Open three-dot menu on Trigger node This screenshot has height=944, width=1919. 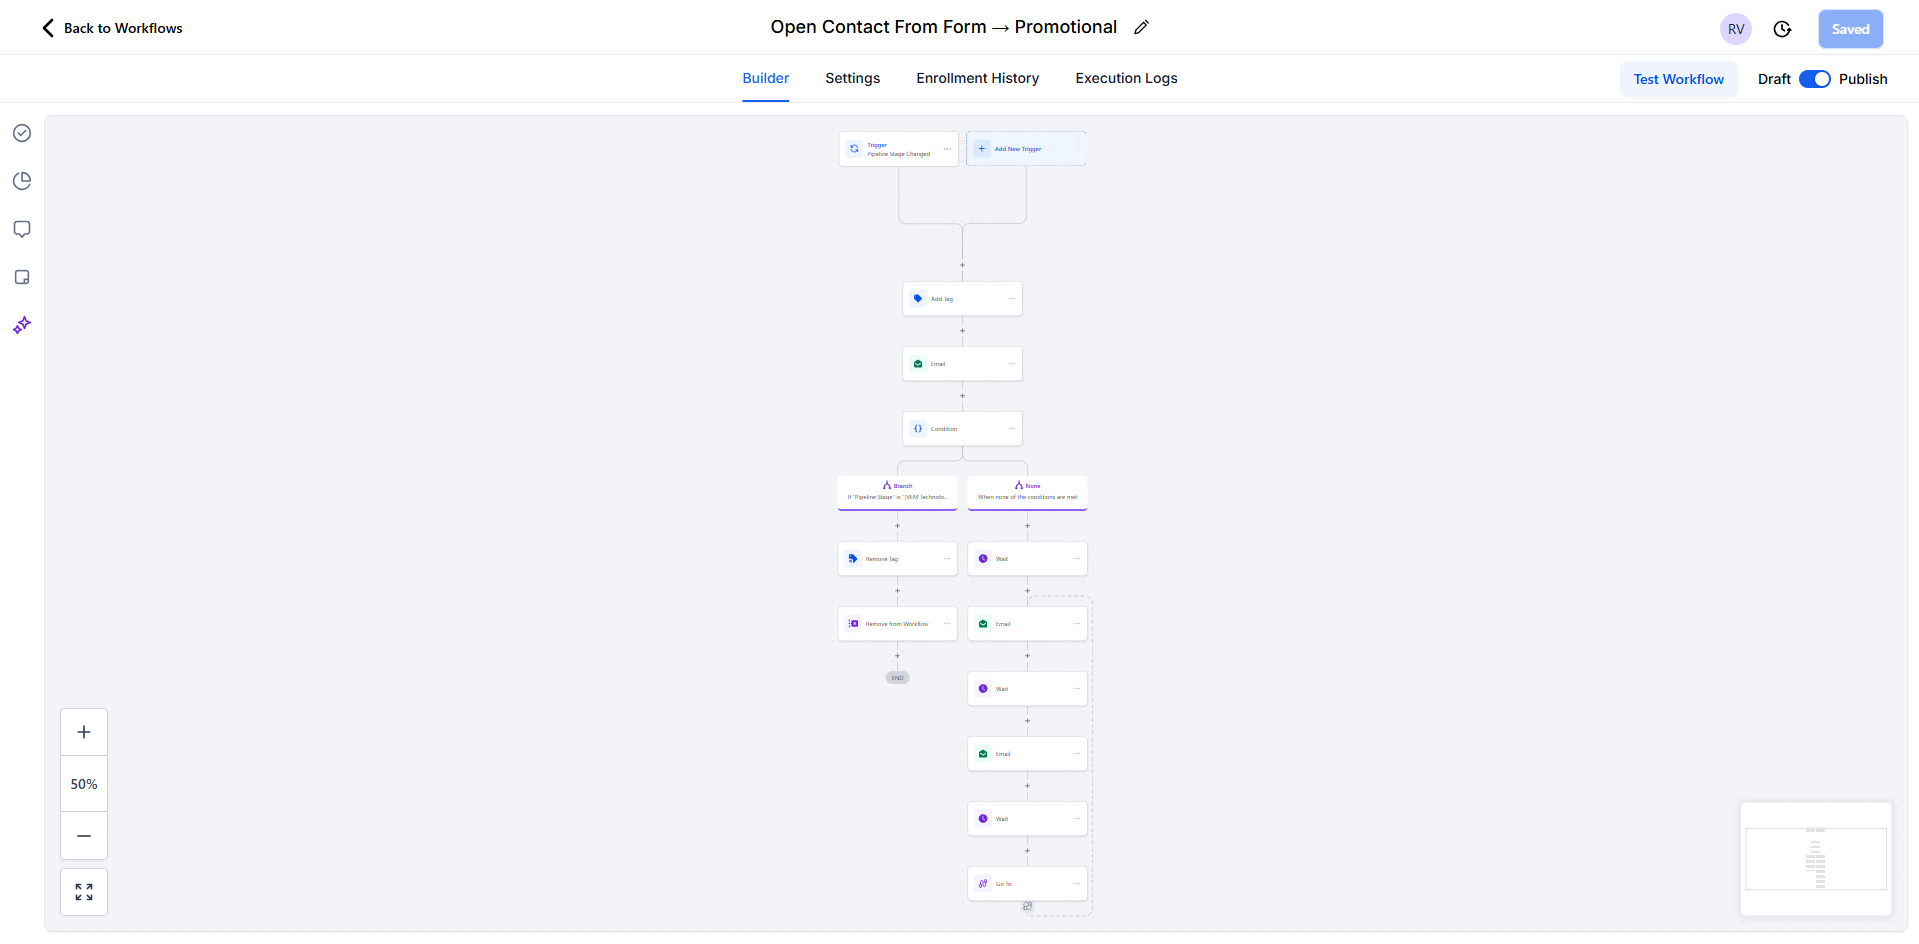[x=947, y=149]
